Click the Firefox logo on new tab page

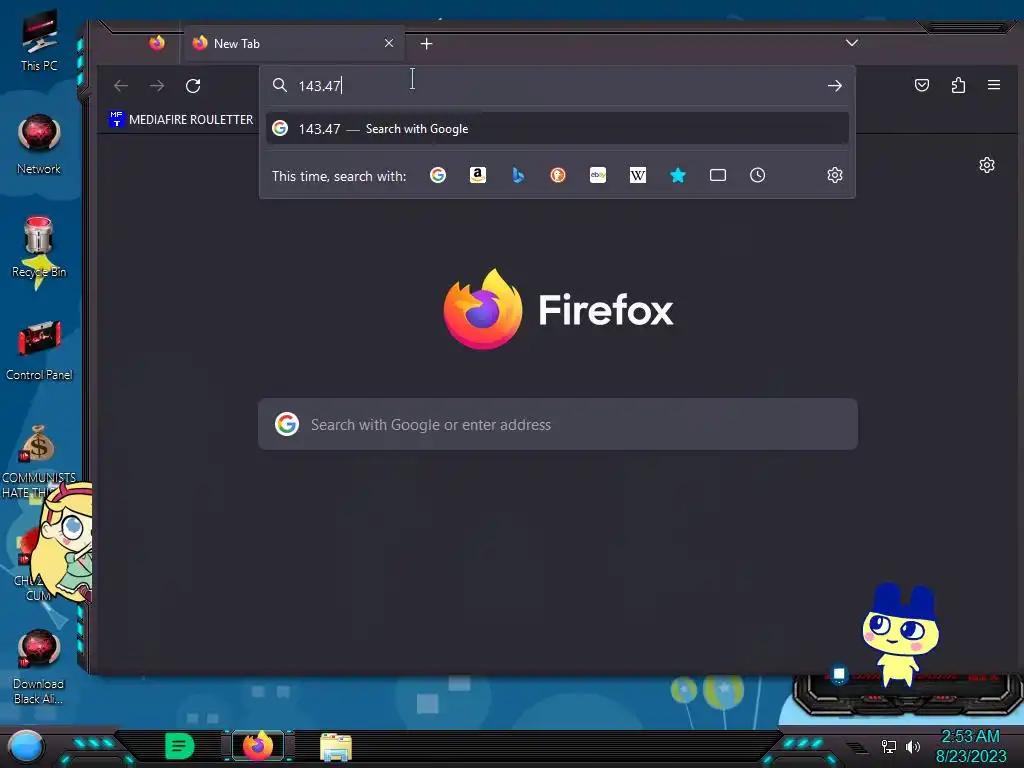(558, 310)
